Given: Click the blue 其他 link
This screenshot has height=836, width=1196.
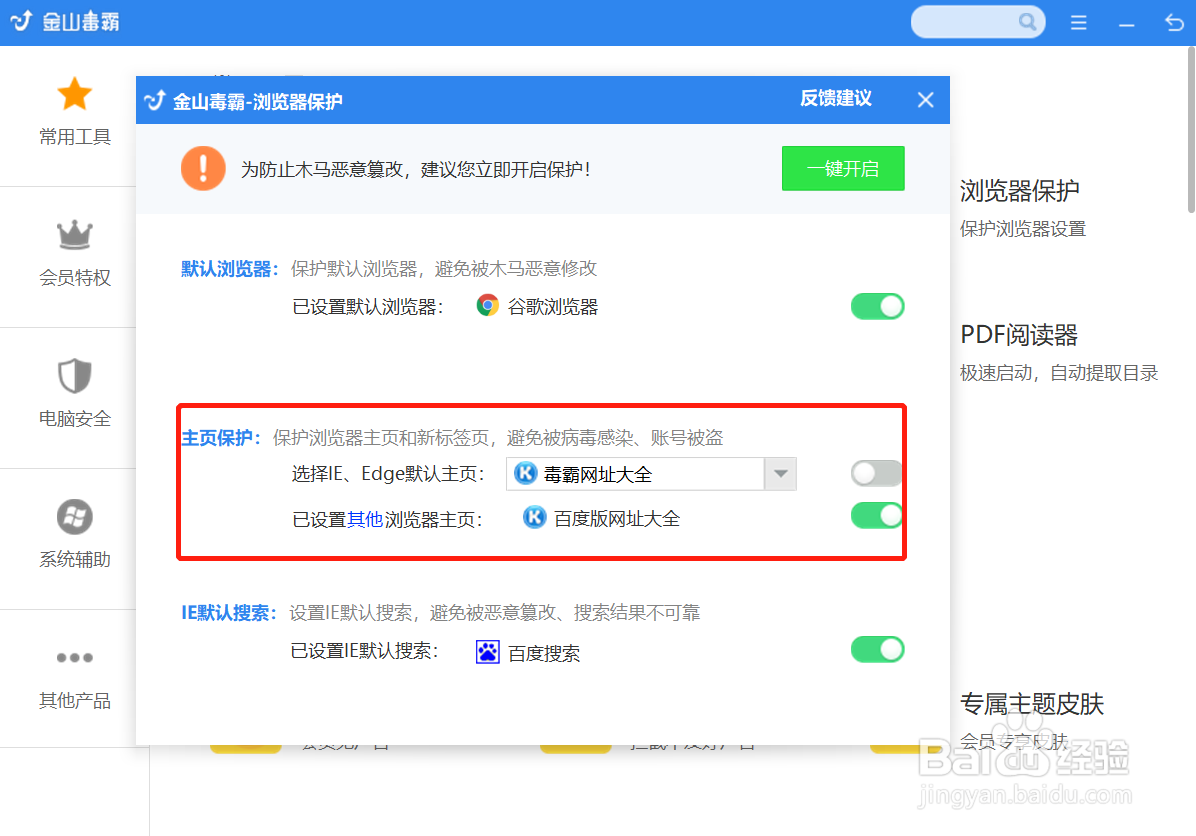Looking at the screenshot, I should pos(365,519).
